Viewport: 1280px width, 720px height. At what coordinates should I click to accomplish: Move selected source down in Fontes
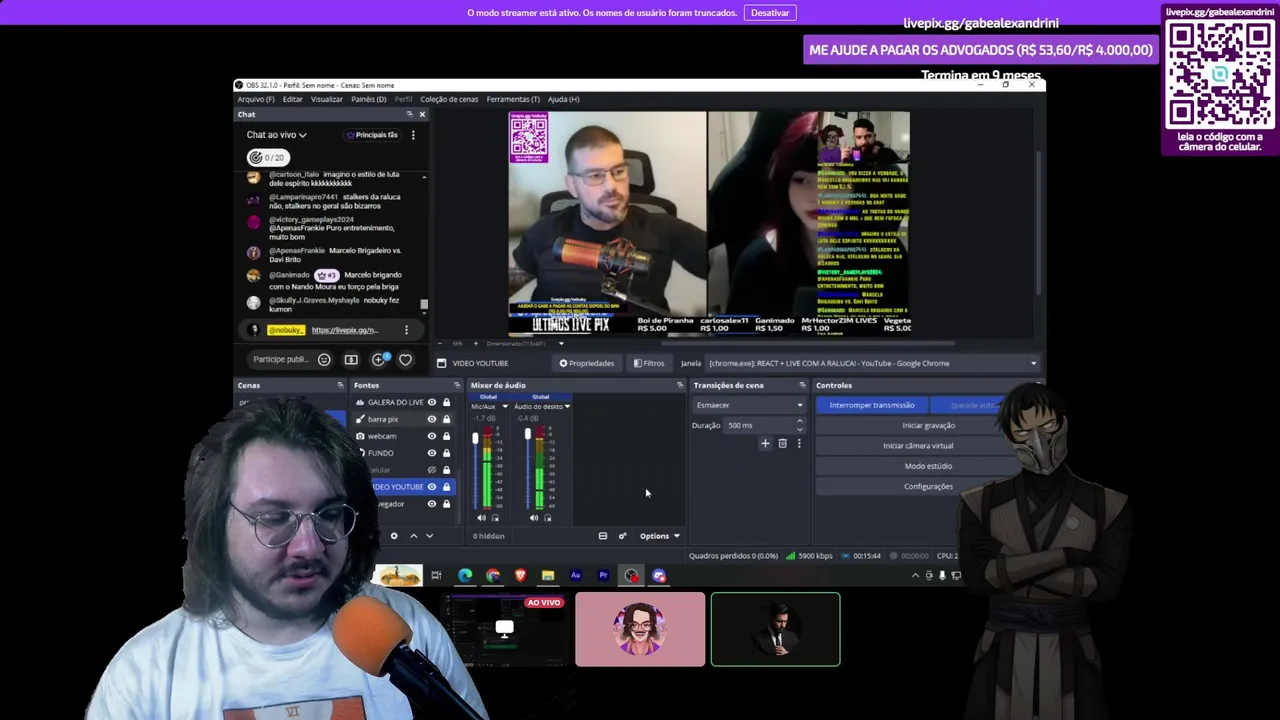[x=429, y=536]
